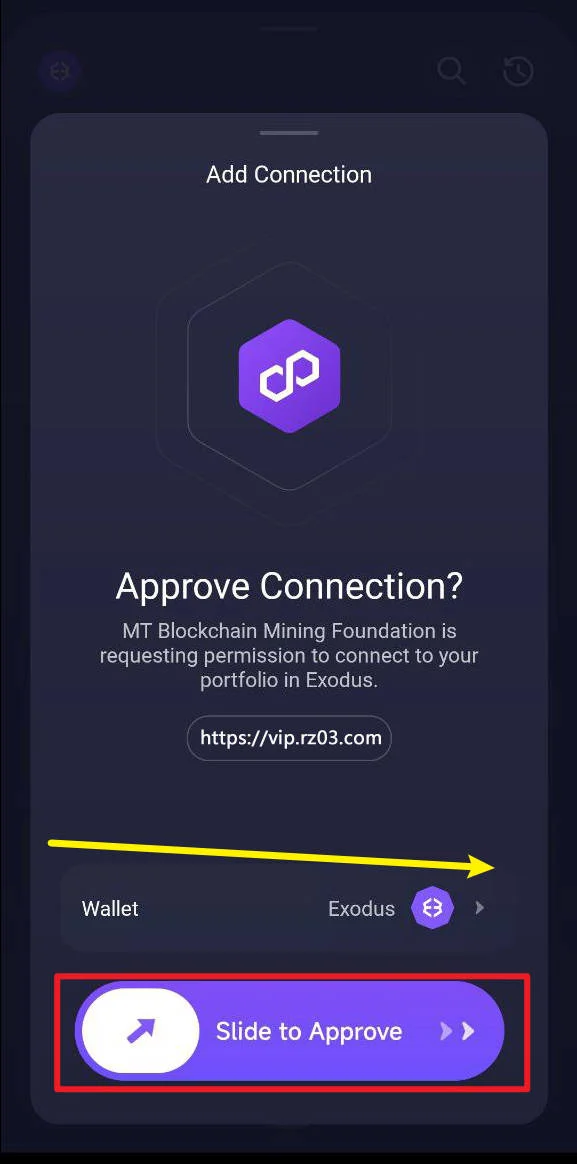Expand the Wallet row chevron
Screen dimensions: 577x1164
[x=480, y=907]
